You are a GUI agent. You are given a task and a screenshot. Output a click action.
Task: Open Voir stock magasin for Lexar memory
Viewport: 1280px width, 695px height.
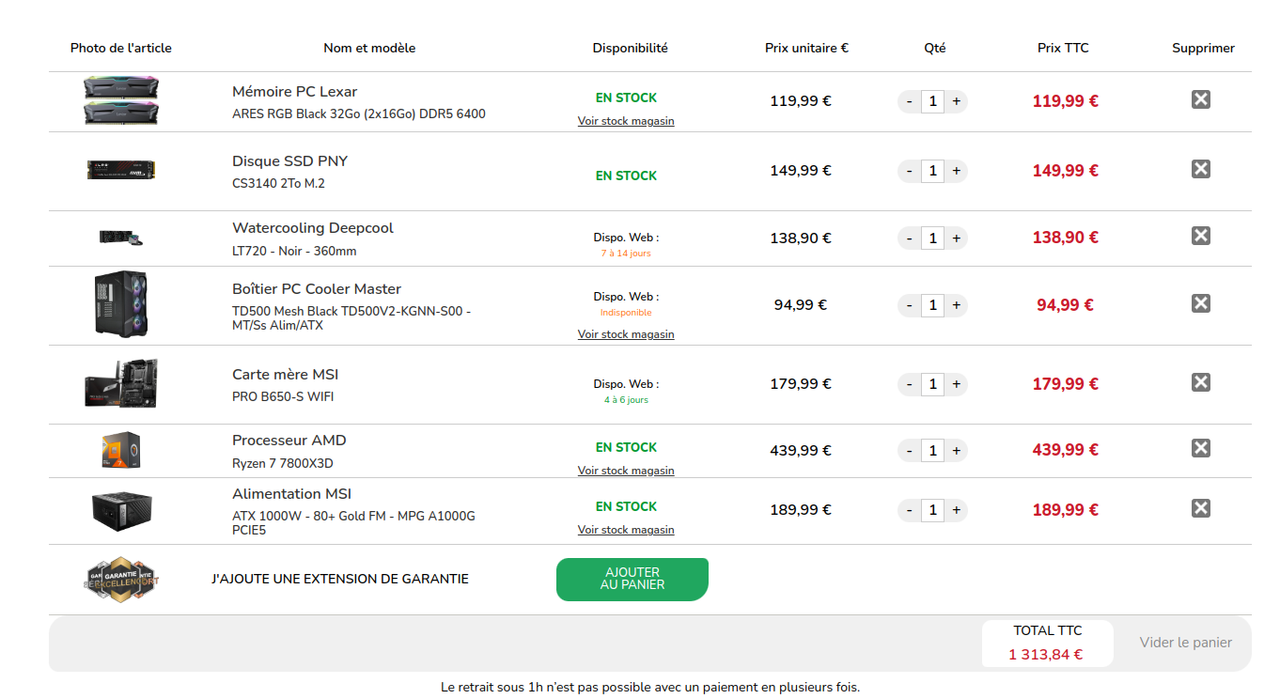point(626,121)
